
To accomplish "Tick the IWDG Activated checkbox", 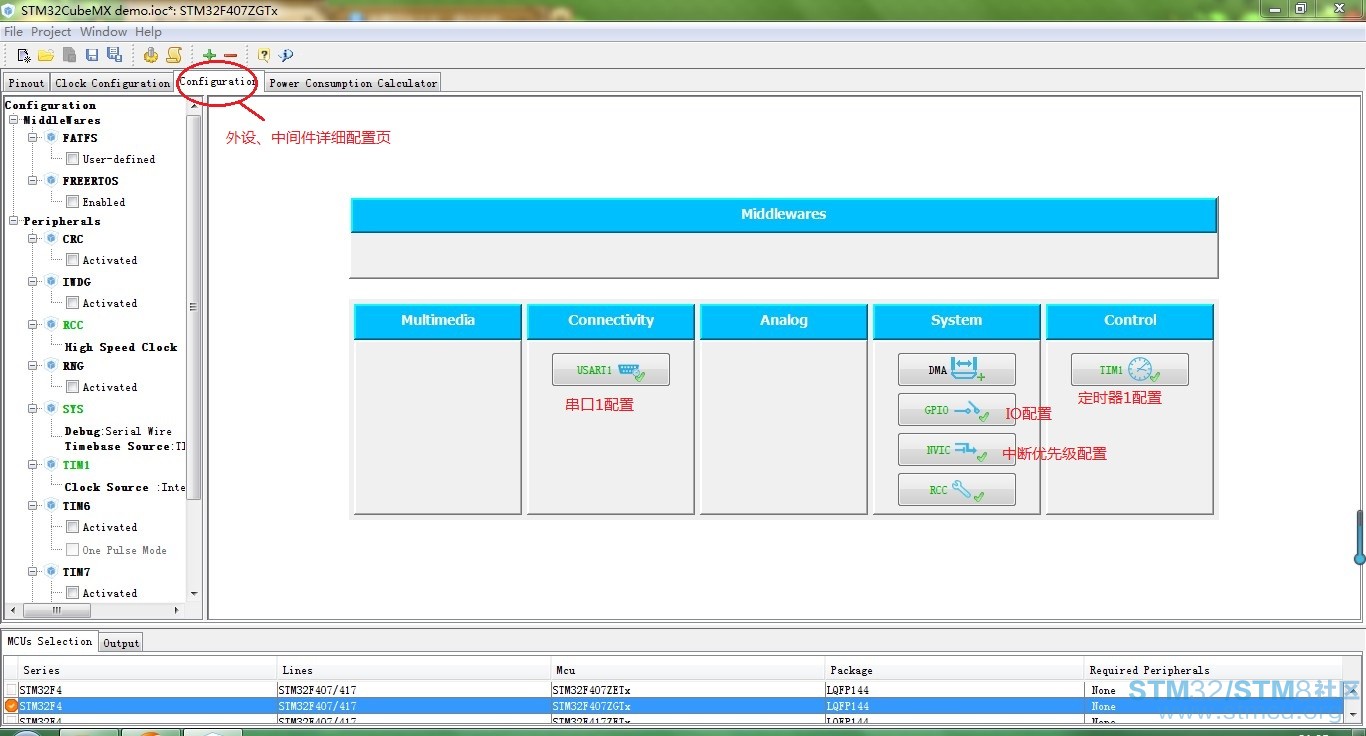I will coord(72,303).
